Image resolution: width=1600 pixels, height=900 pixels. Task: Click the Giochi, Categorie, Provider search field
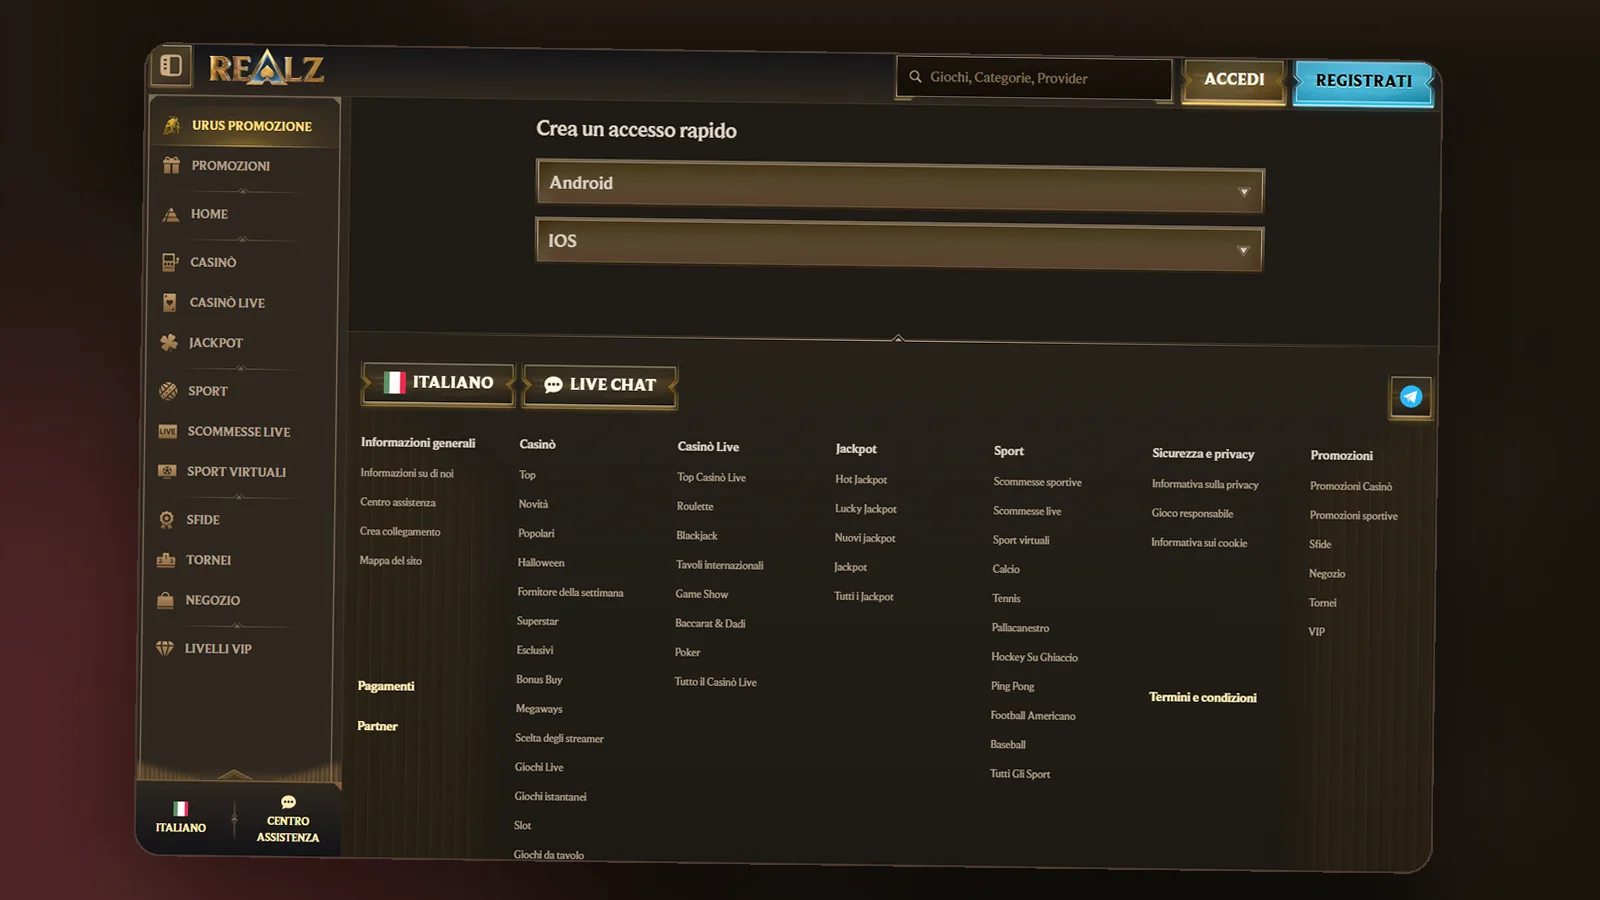coord(1034,78)
